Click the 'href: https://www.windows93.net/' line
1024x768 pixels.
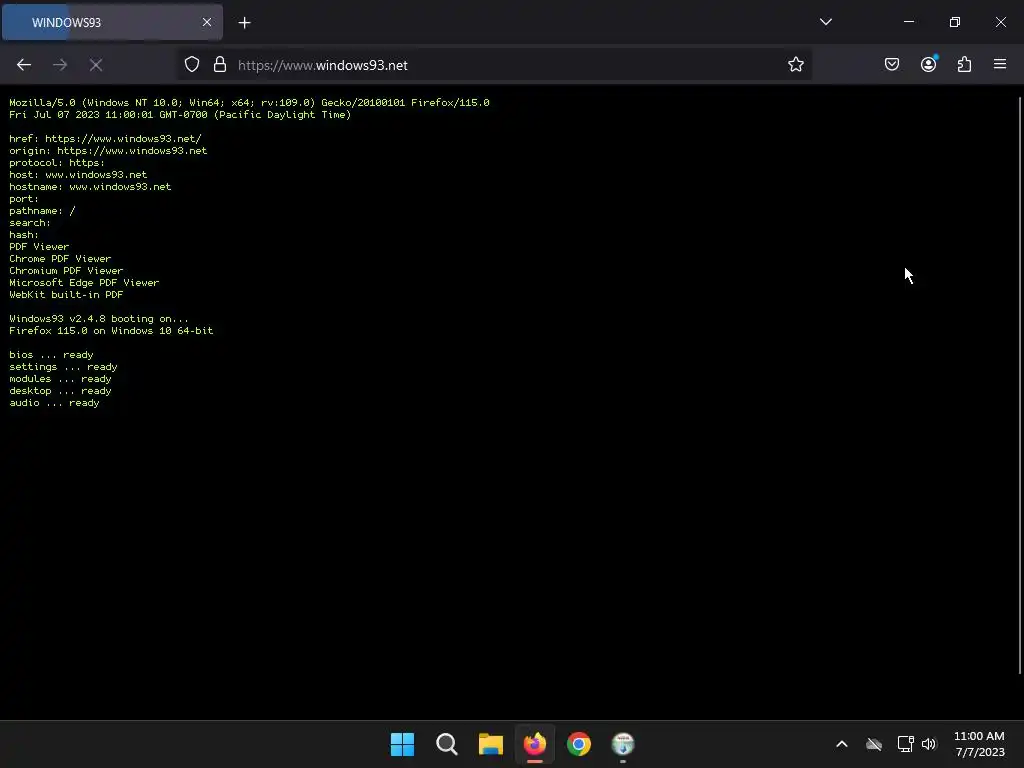pyautogui.click(x=105, y=138)
